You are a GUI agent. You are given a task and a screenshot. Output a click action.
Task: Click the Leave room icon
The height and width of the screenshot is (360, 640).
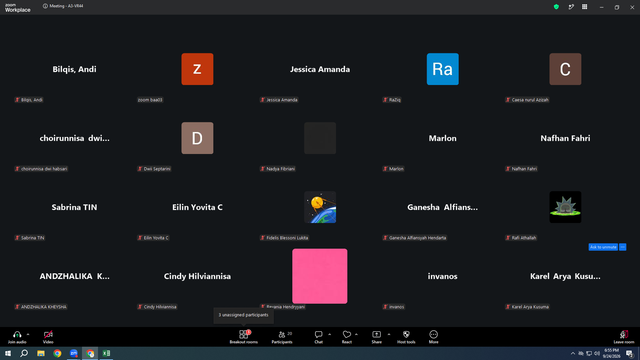624,334
